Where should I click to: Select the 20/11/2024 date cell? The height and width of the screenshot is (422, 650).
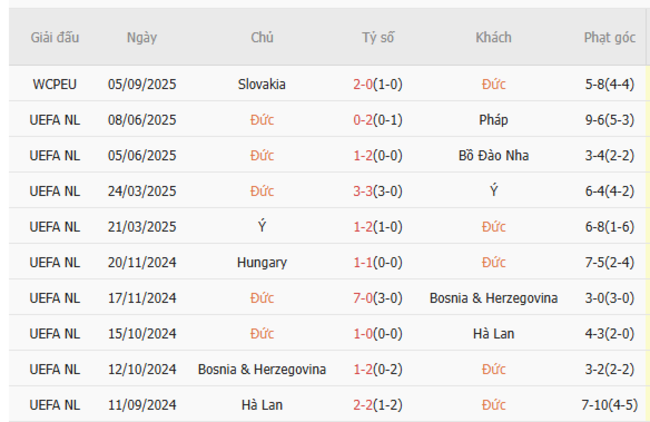(x=141, y=263)
